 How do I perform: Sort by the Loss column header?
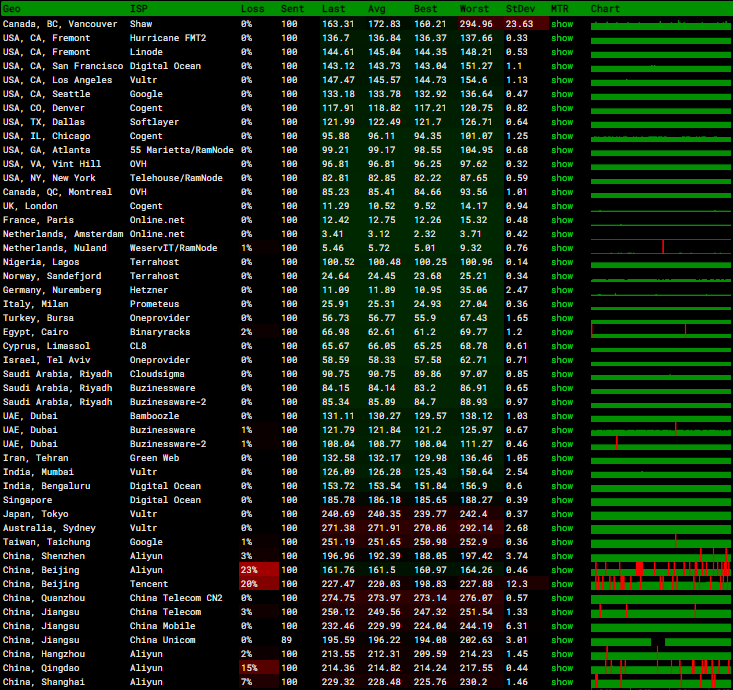coord(253,9)
